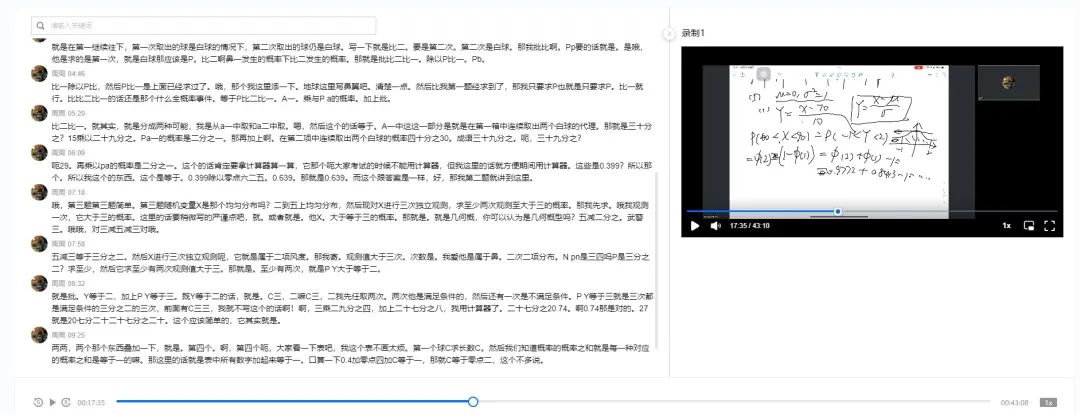
Task: Select the transcript paragraph starting 五减三等于三分之二
Action: coord(351,263)
